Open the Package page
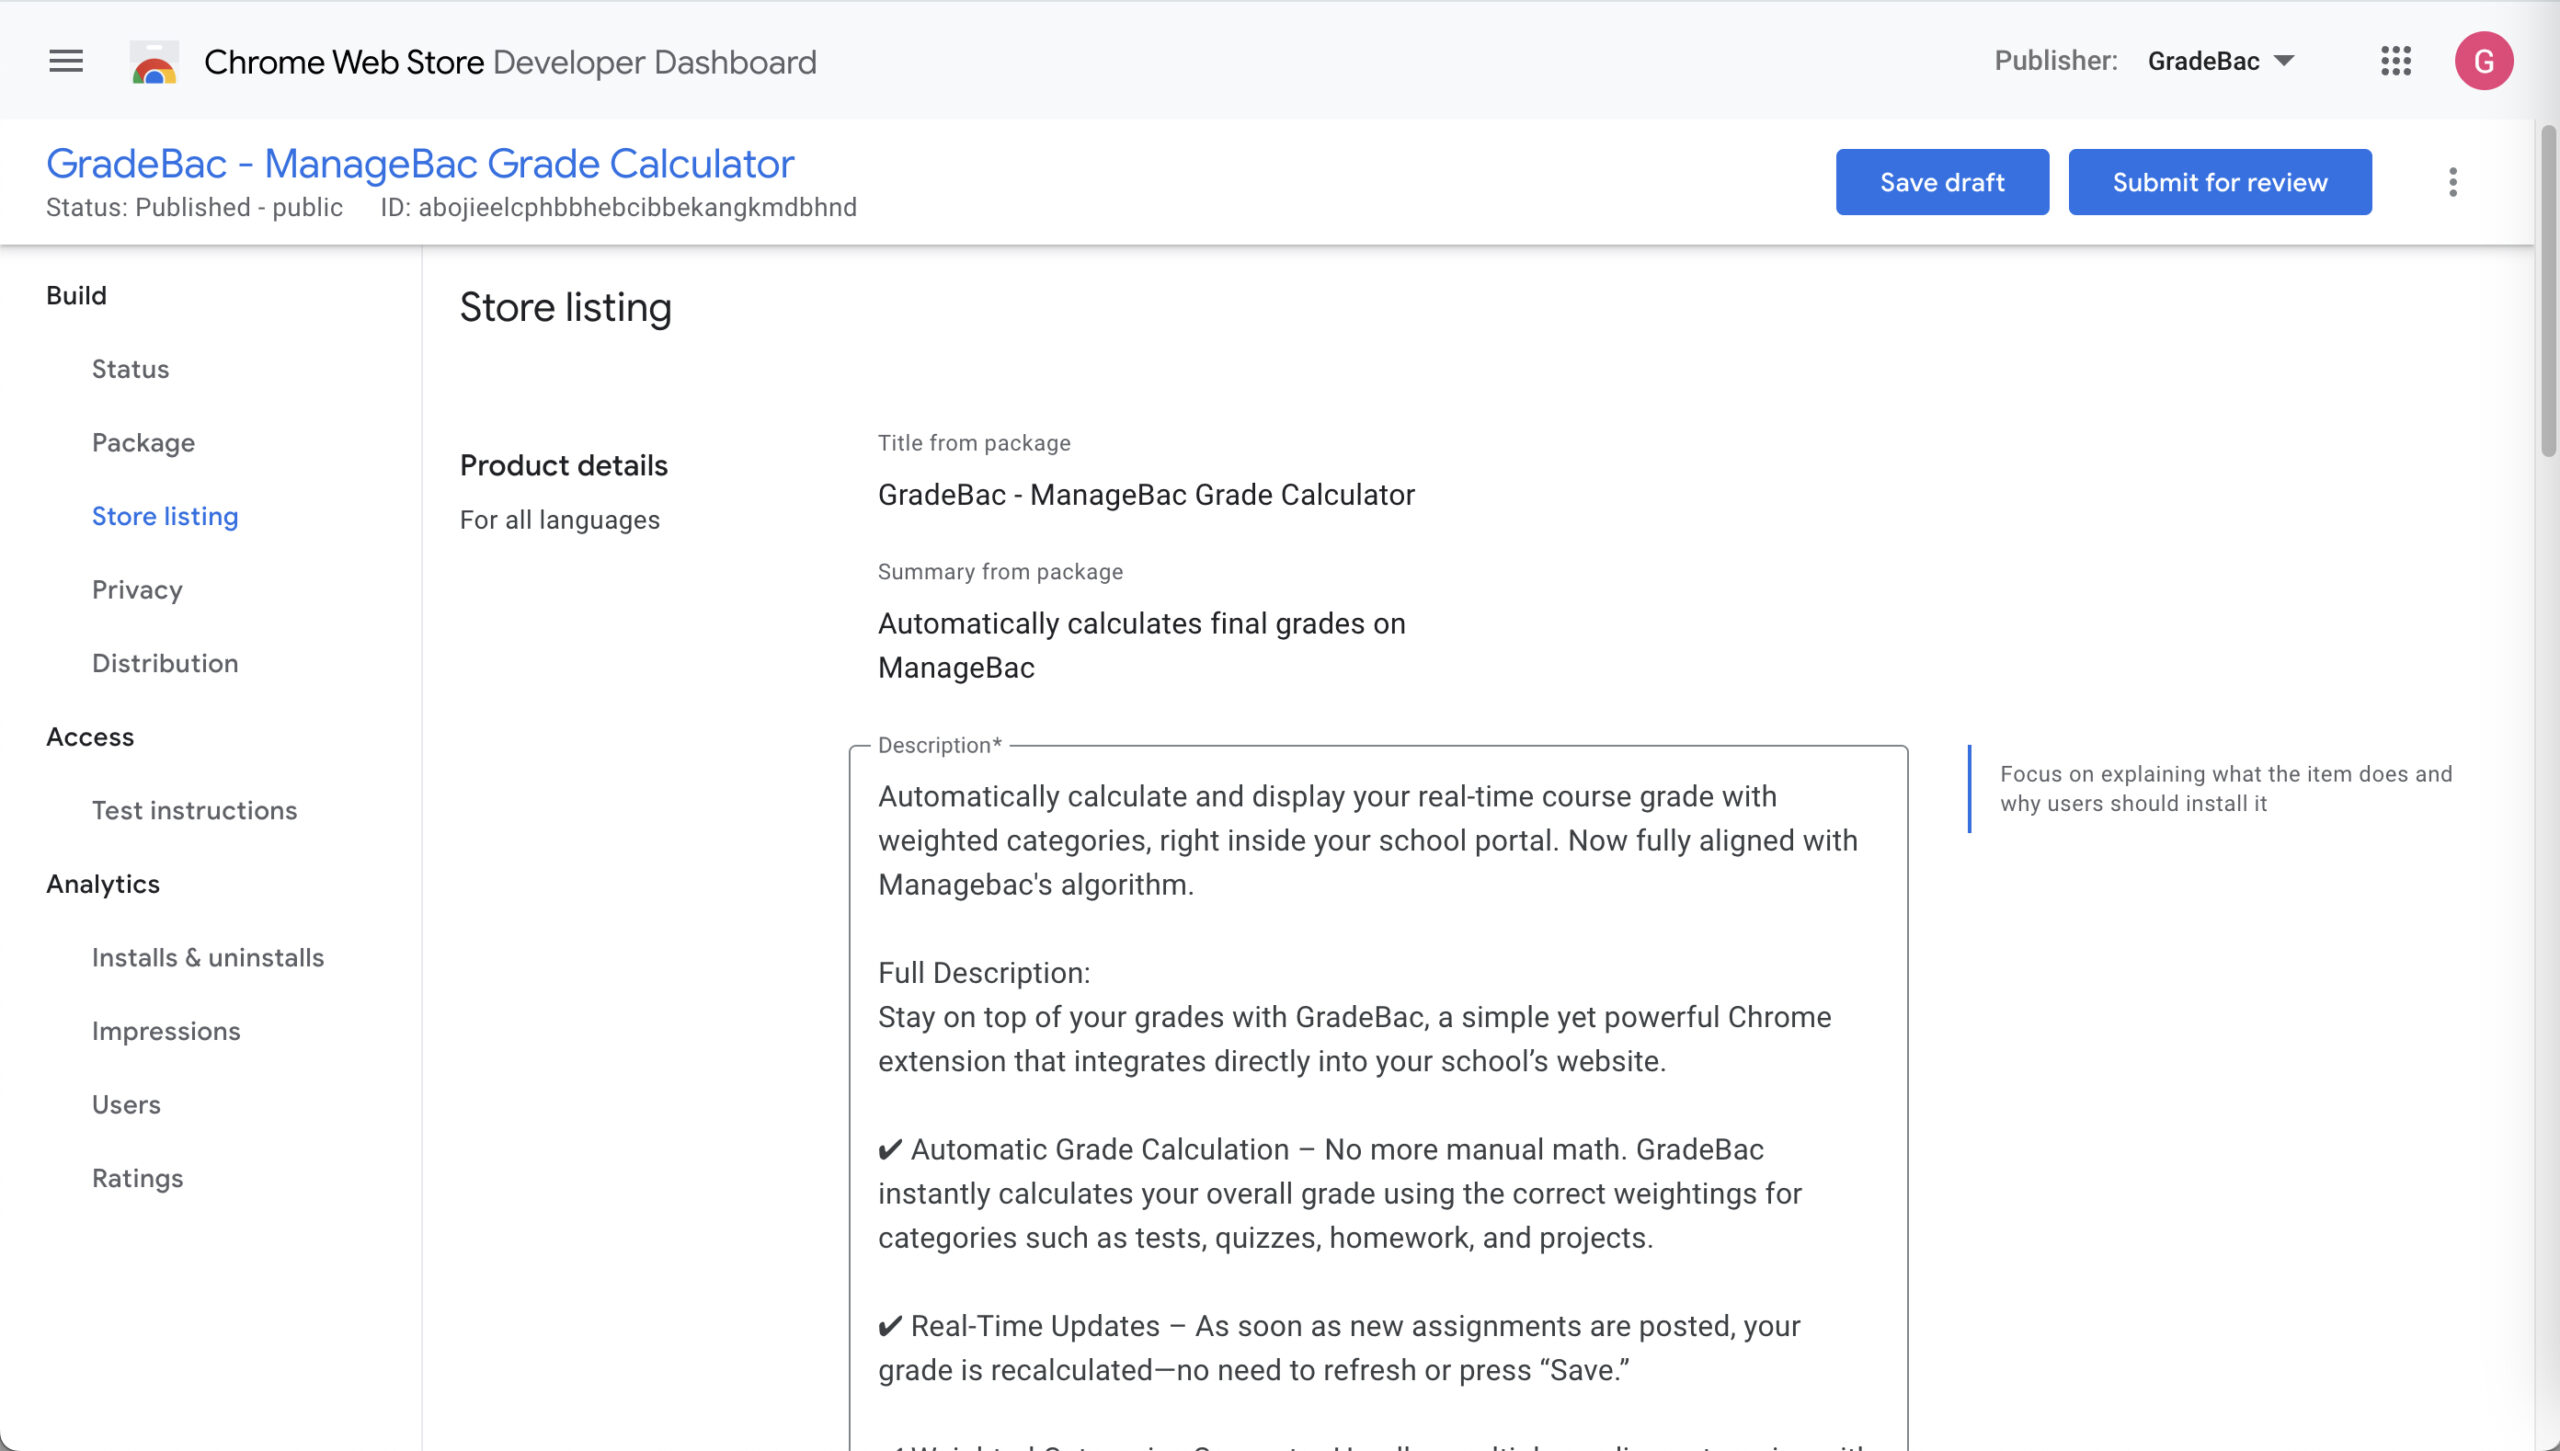The width and height of the screenshot is (2560, 1451). tap(143, 443)
